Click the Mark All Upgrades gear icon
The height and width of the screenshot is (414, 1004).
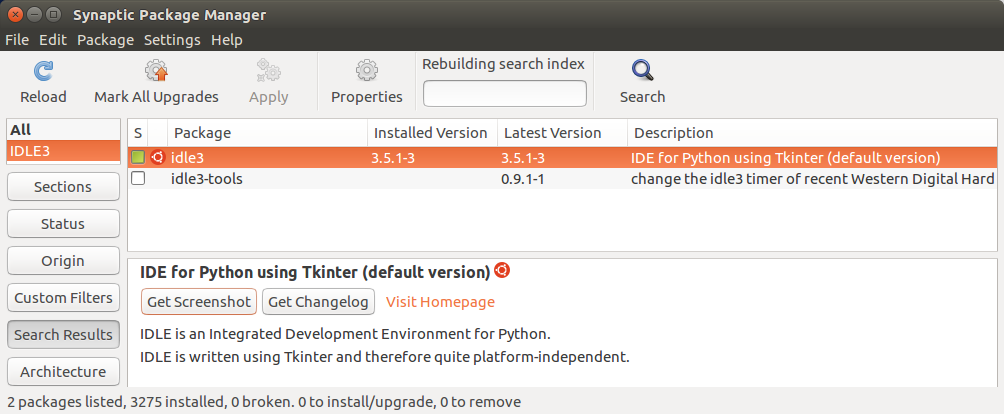(156, 71)
